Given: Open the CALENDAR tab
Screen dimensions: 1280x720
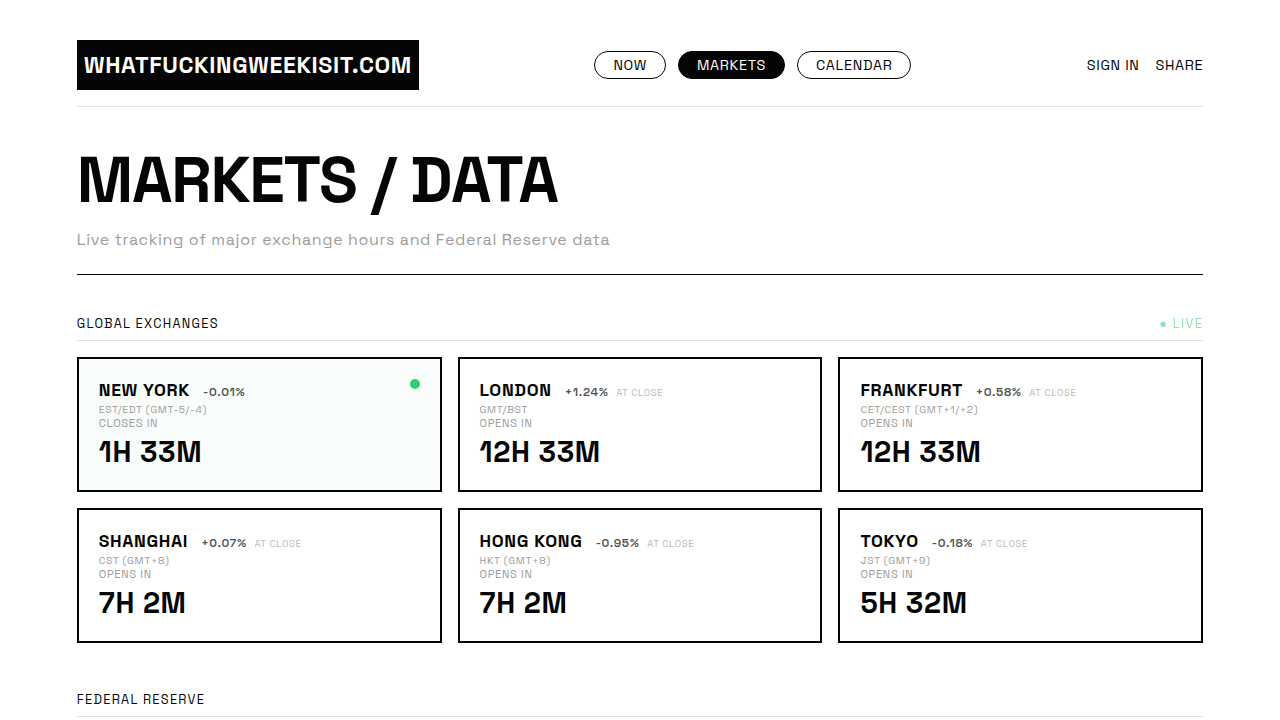Looking at the screenshot, I should pyautogui.click(x=854, y=65).
